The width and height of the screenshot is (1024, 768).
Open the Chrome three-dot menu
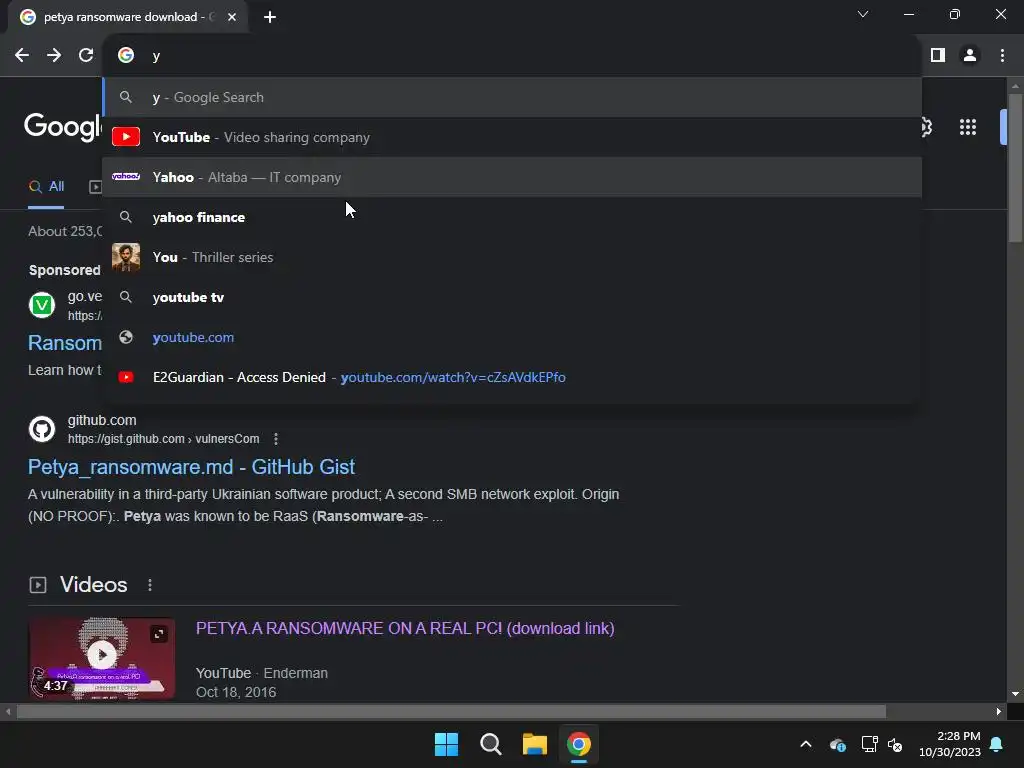point(1002,56)
